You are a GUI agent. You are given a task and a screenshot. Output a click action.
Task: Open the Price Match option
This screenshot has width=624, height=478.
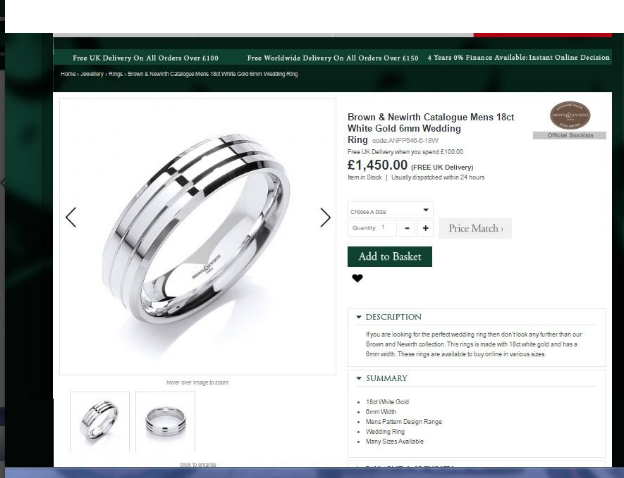475,228
